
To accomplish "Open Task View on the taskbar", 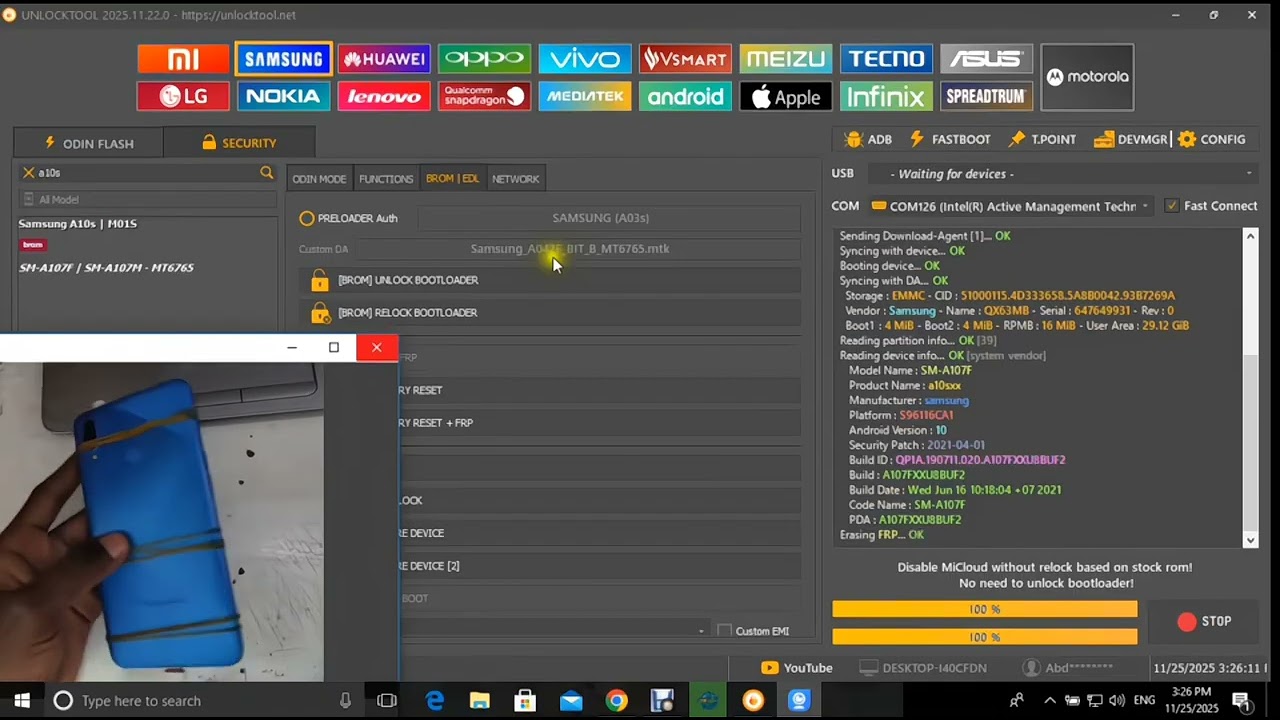I will pyautogui.click(x=387, y=701).
